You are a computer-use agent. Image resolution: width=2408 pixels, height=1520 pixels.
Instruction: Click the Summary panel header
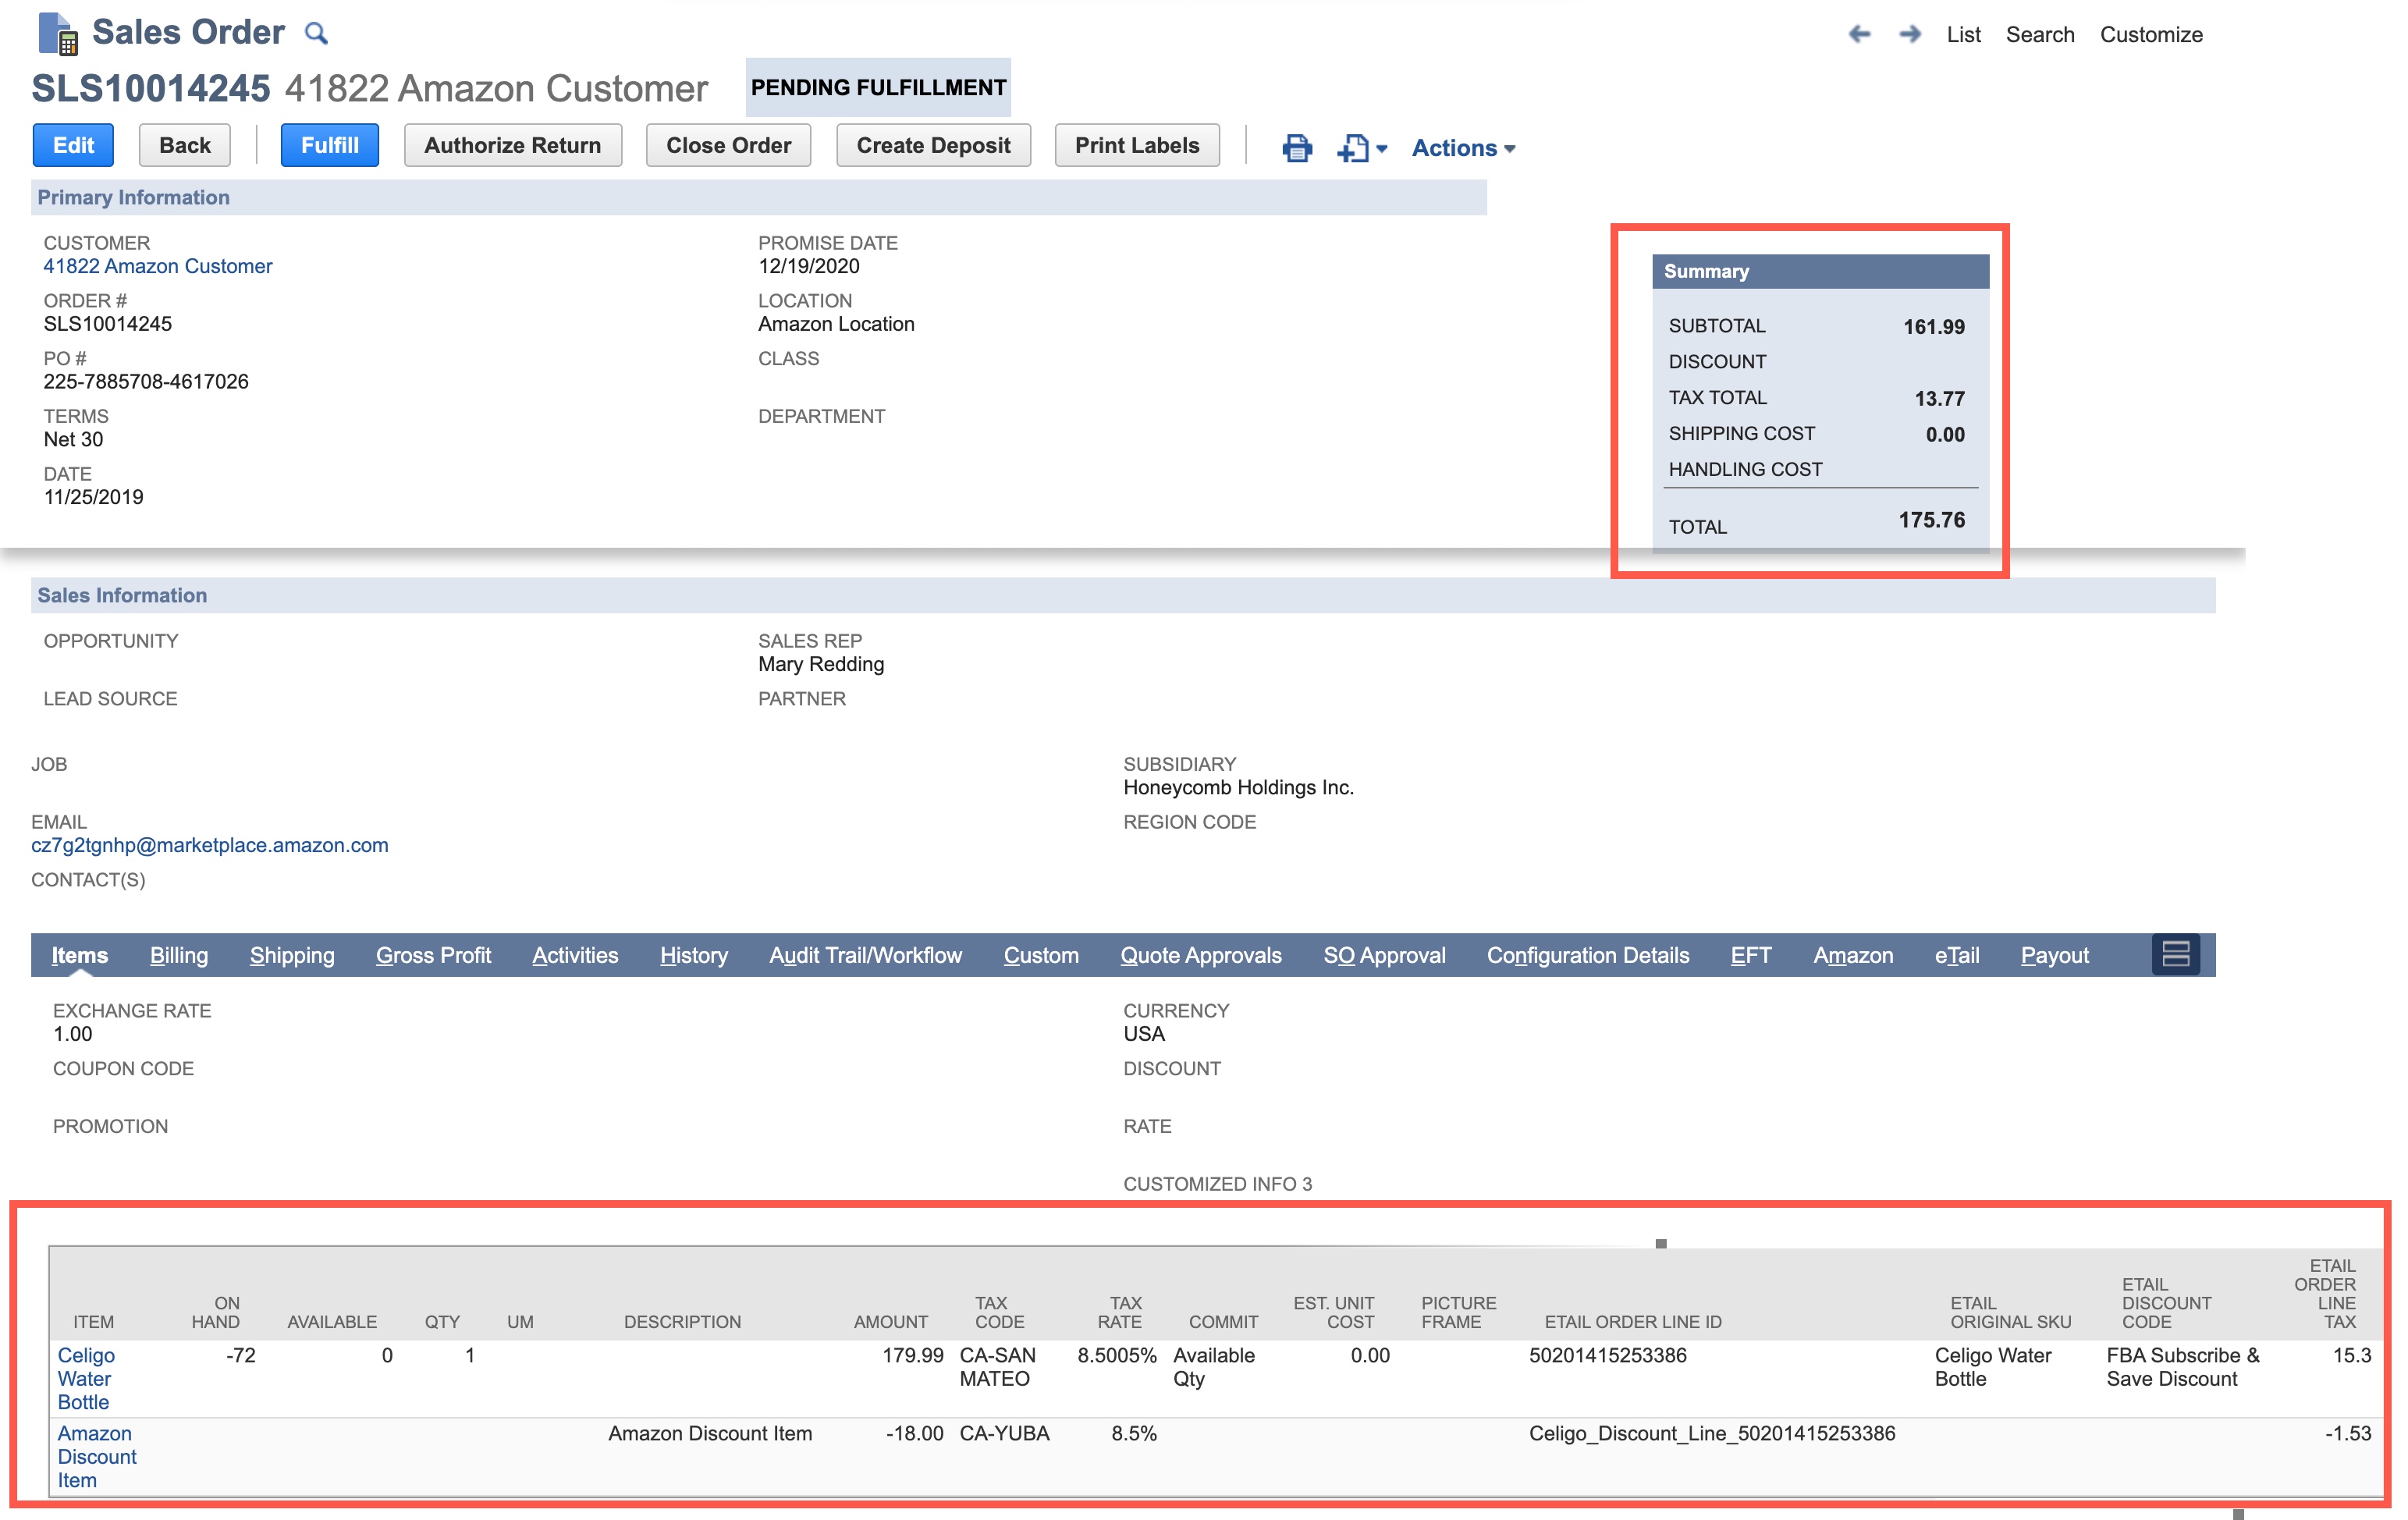point(1820,271)
